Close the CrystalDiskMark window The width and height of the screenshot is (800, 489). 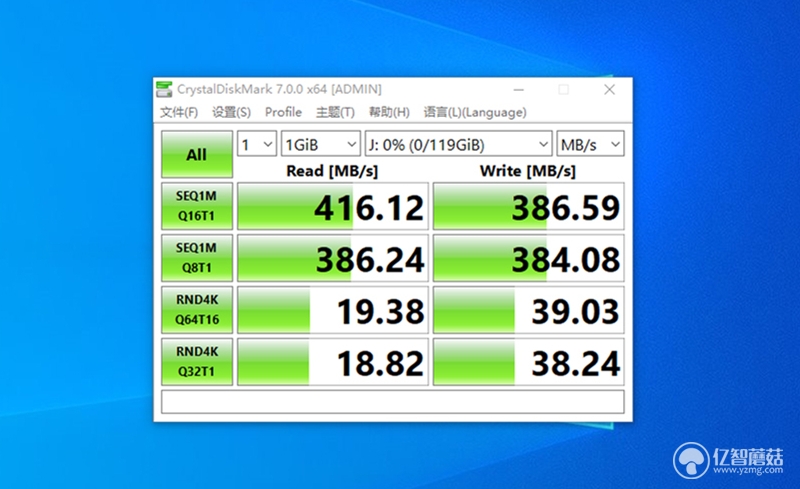click(609, 90)
